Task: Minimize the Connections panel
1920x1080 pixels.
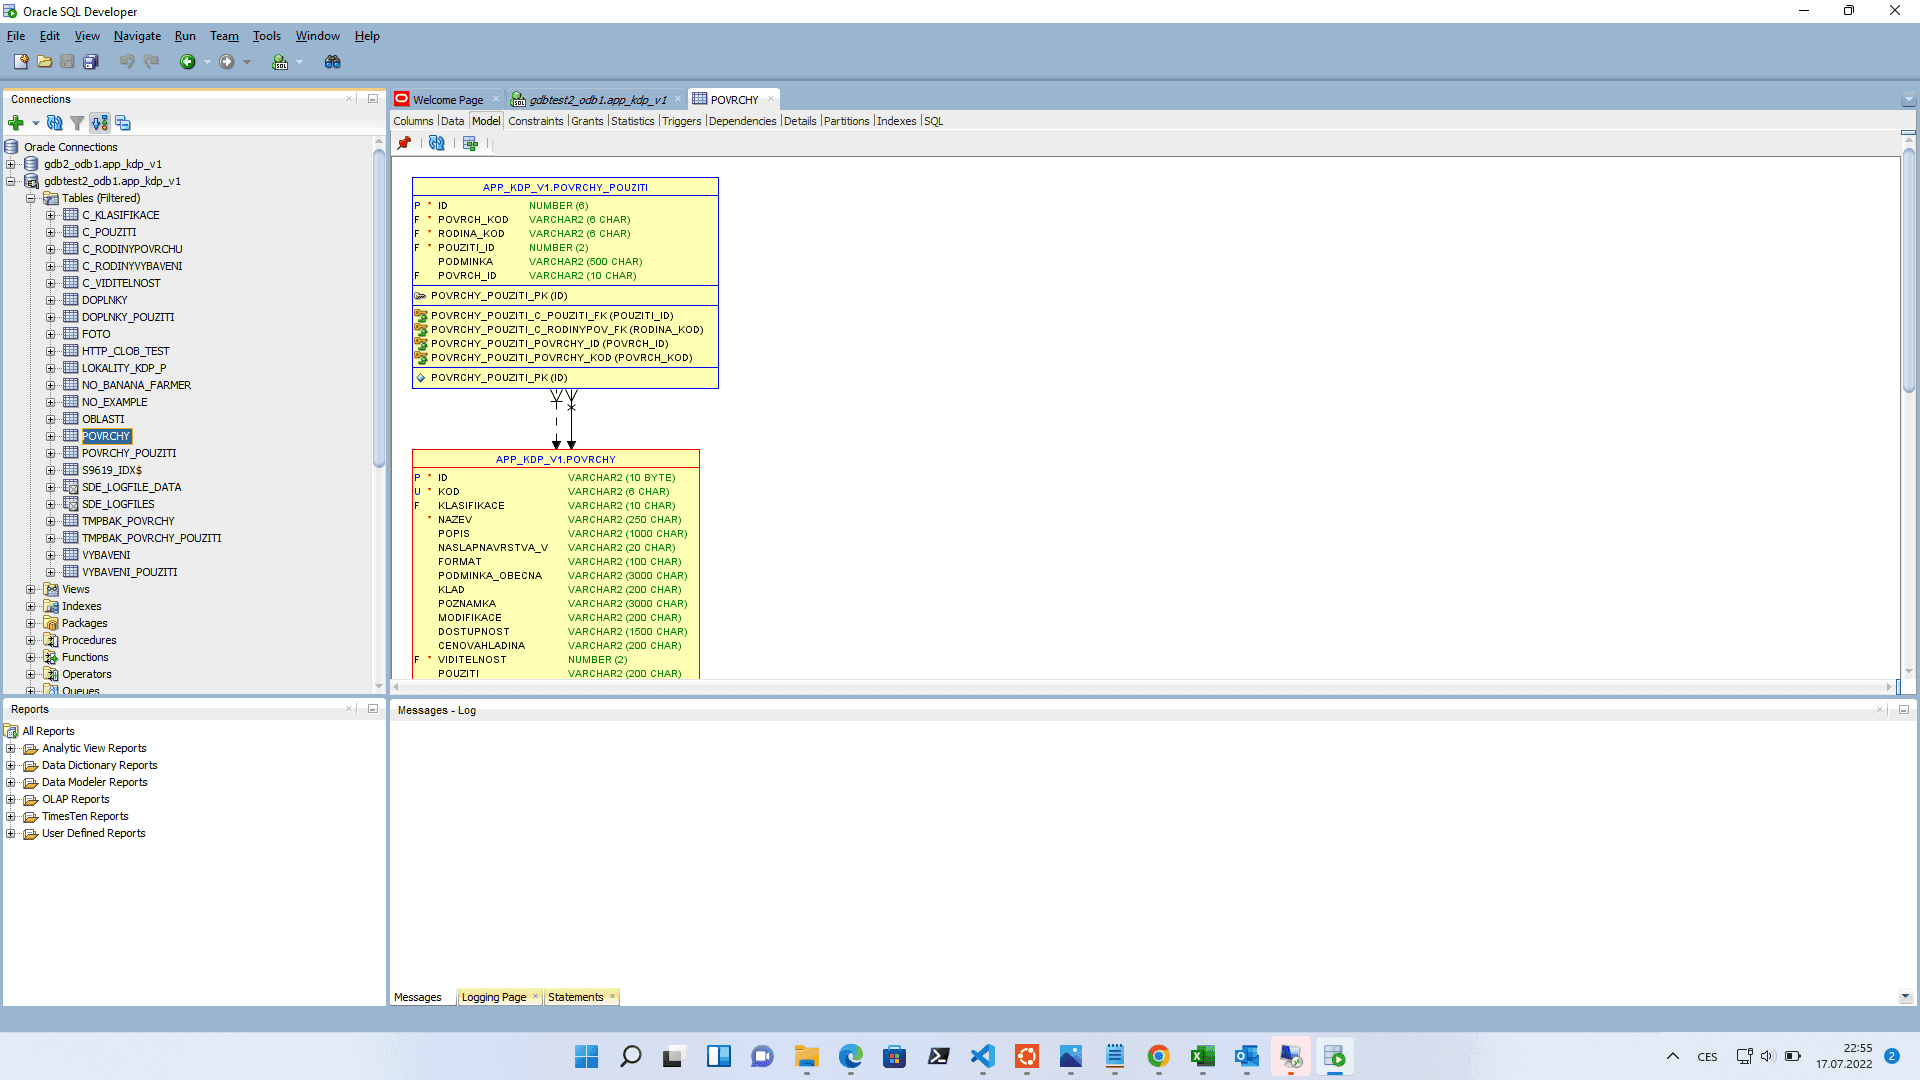Action: pos(373,99)
